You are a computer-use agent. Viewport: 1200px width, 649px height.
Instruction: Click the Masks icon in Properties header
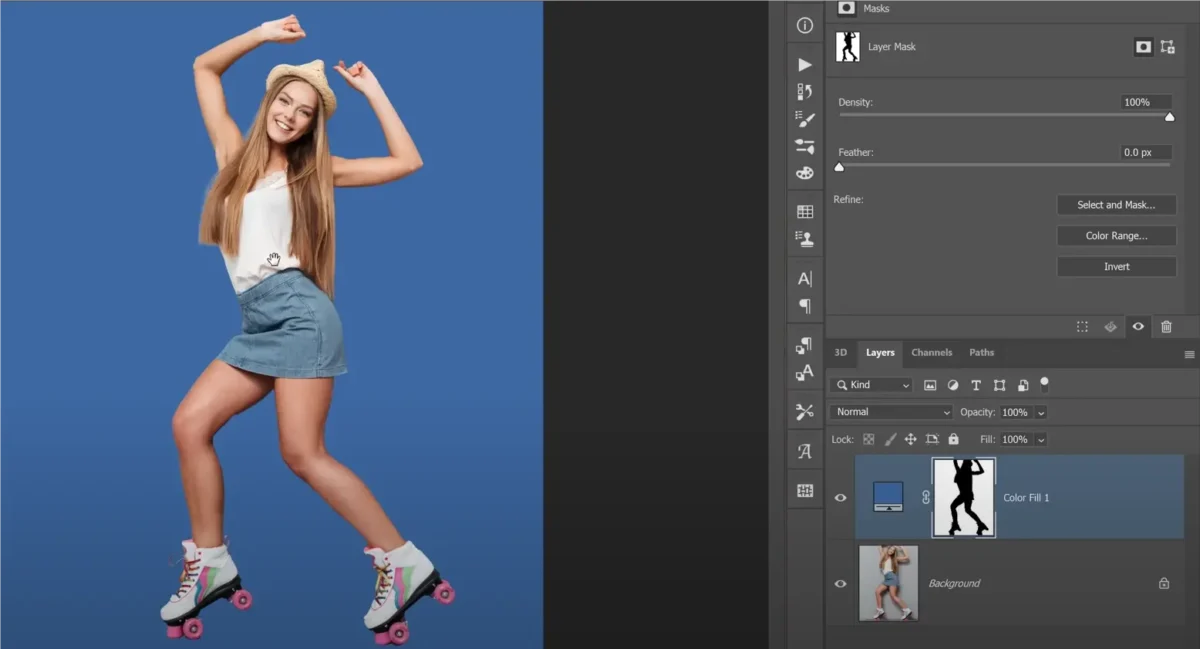pyautogui.click(x=846, y=8)
